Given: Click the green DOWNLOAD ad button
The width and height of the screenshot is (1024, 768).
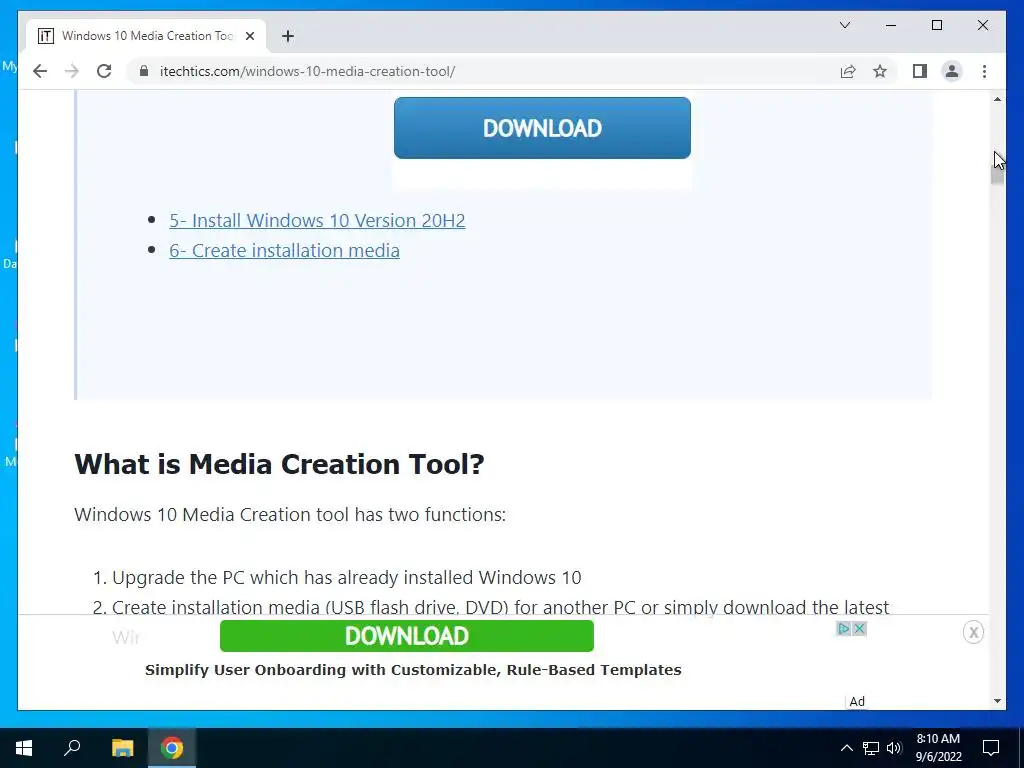Looking at the screenshot, I should (407, 636).
